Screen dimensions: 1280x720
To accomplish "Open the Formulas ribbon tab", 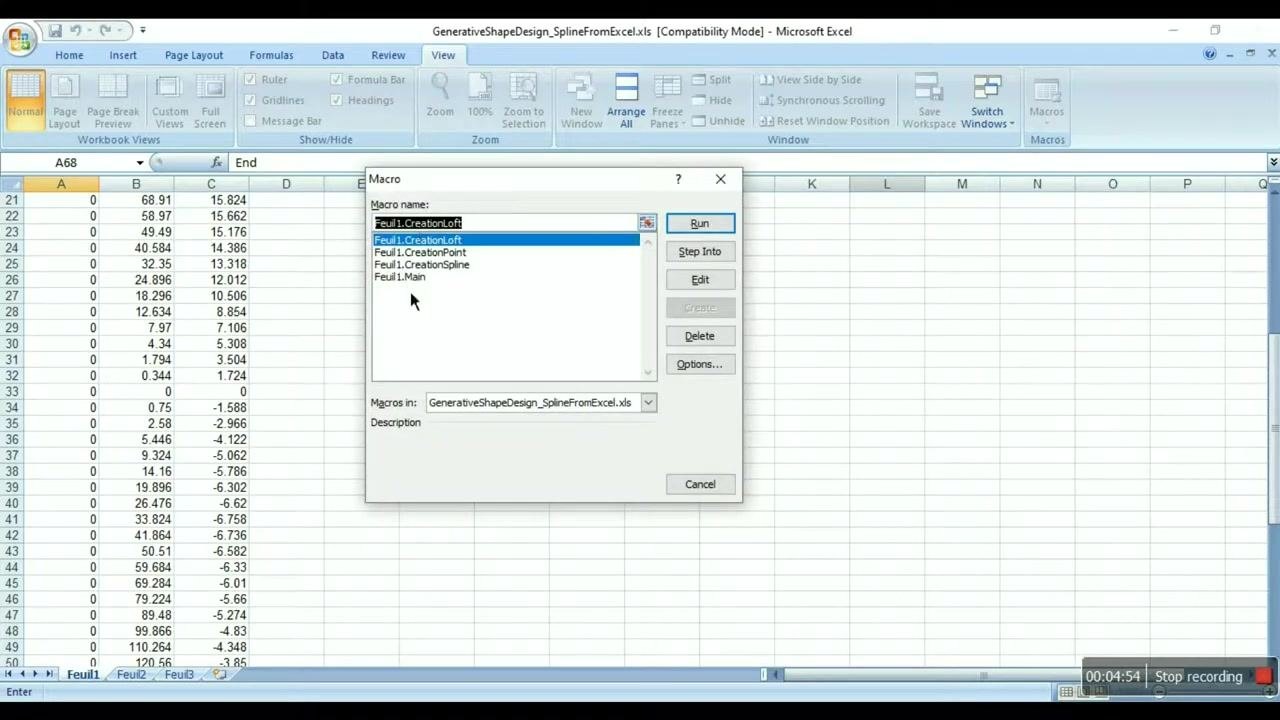I will click(x=271, y=55).
